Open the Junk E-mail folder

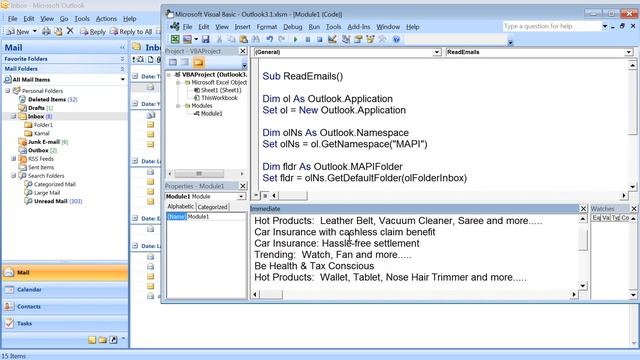click(44, 142)
